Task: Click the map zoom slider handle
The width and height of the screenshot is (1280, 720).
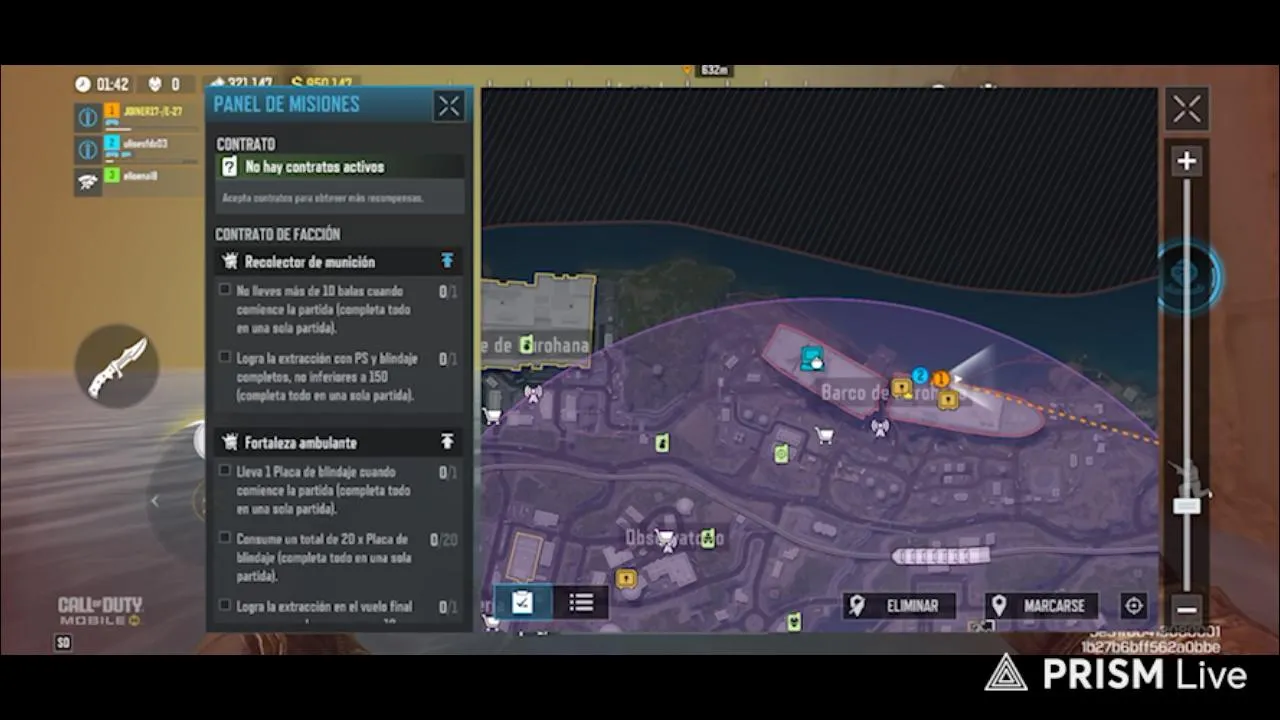Action: point(1187,505)
